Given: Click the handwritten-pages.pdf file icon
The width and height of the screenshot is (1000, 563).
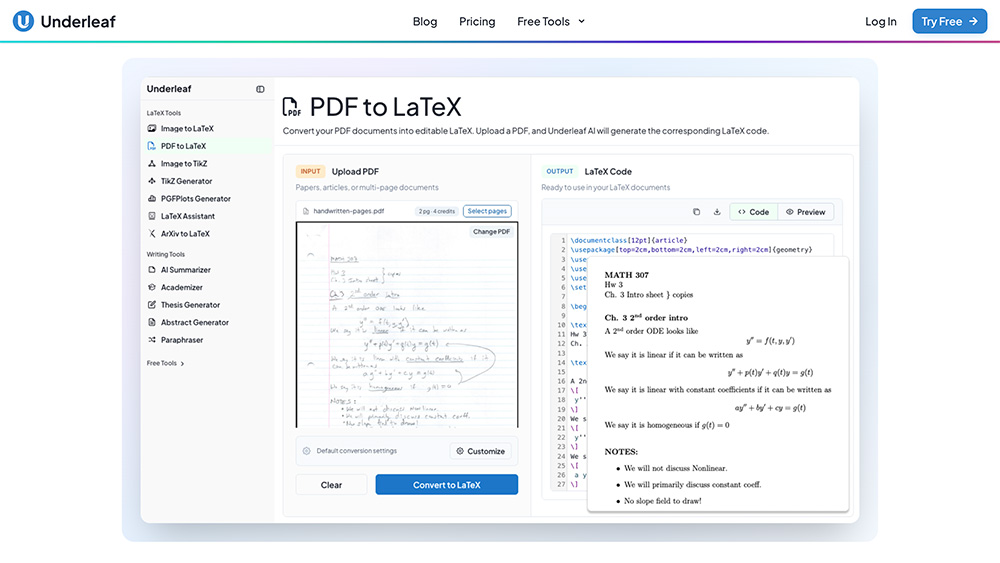Looking at the screenshot, I should point(305,211).
